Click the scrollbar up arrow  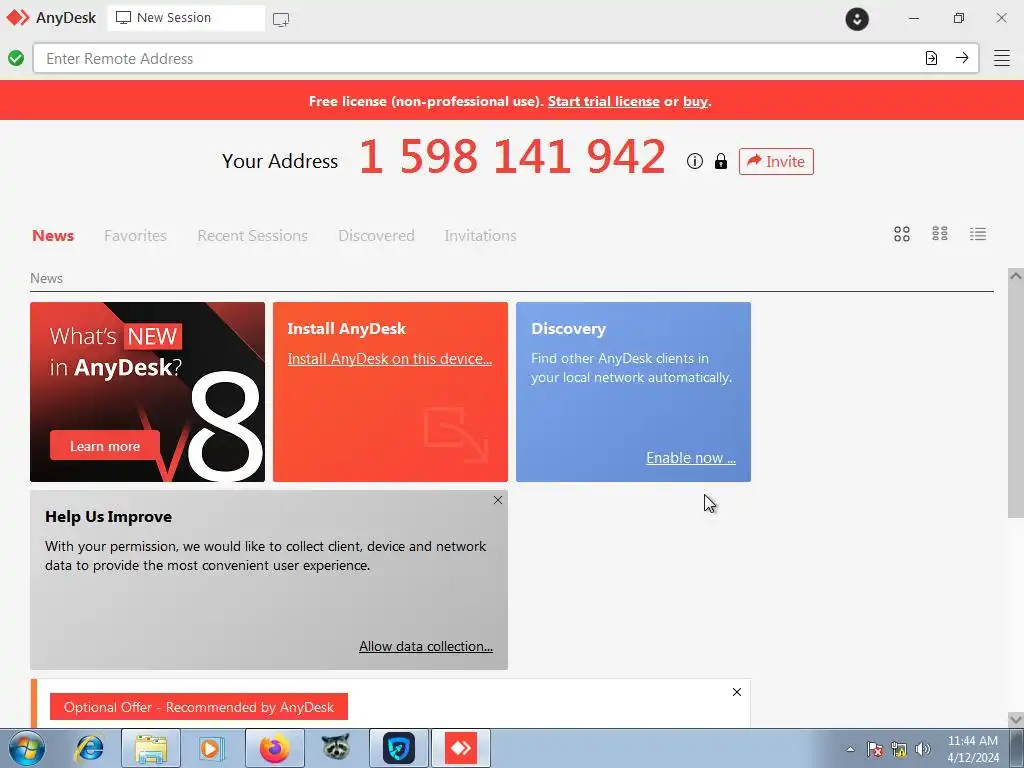click(x=1016, y=276)
